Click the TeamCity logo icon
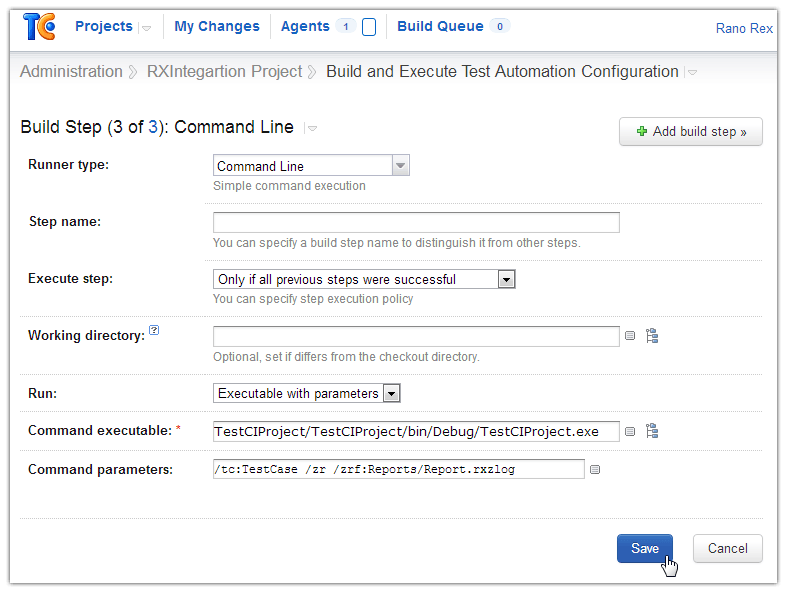 click(x=39, y=27)
